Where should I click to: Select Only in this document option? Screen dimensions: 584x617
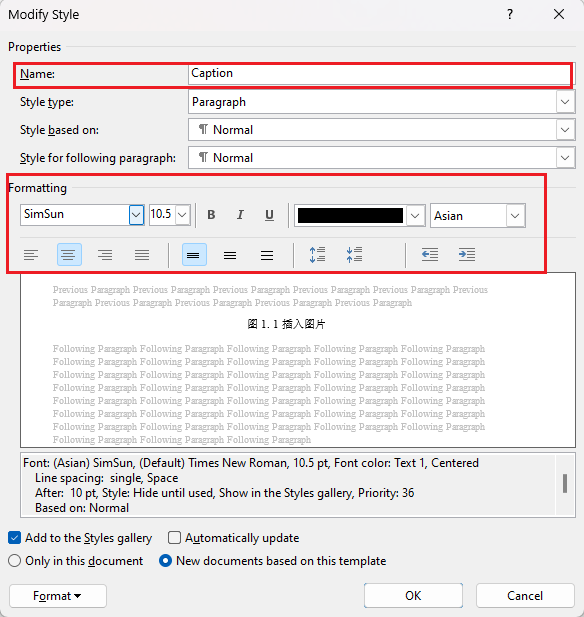point(15,560)
